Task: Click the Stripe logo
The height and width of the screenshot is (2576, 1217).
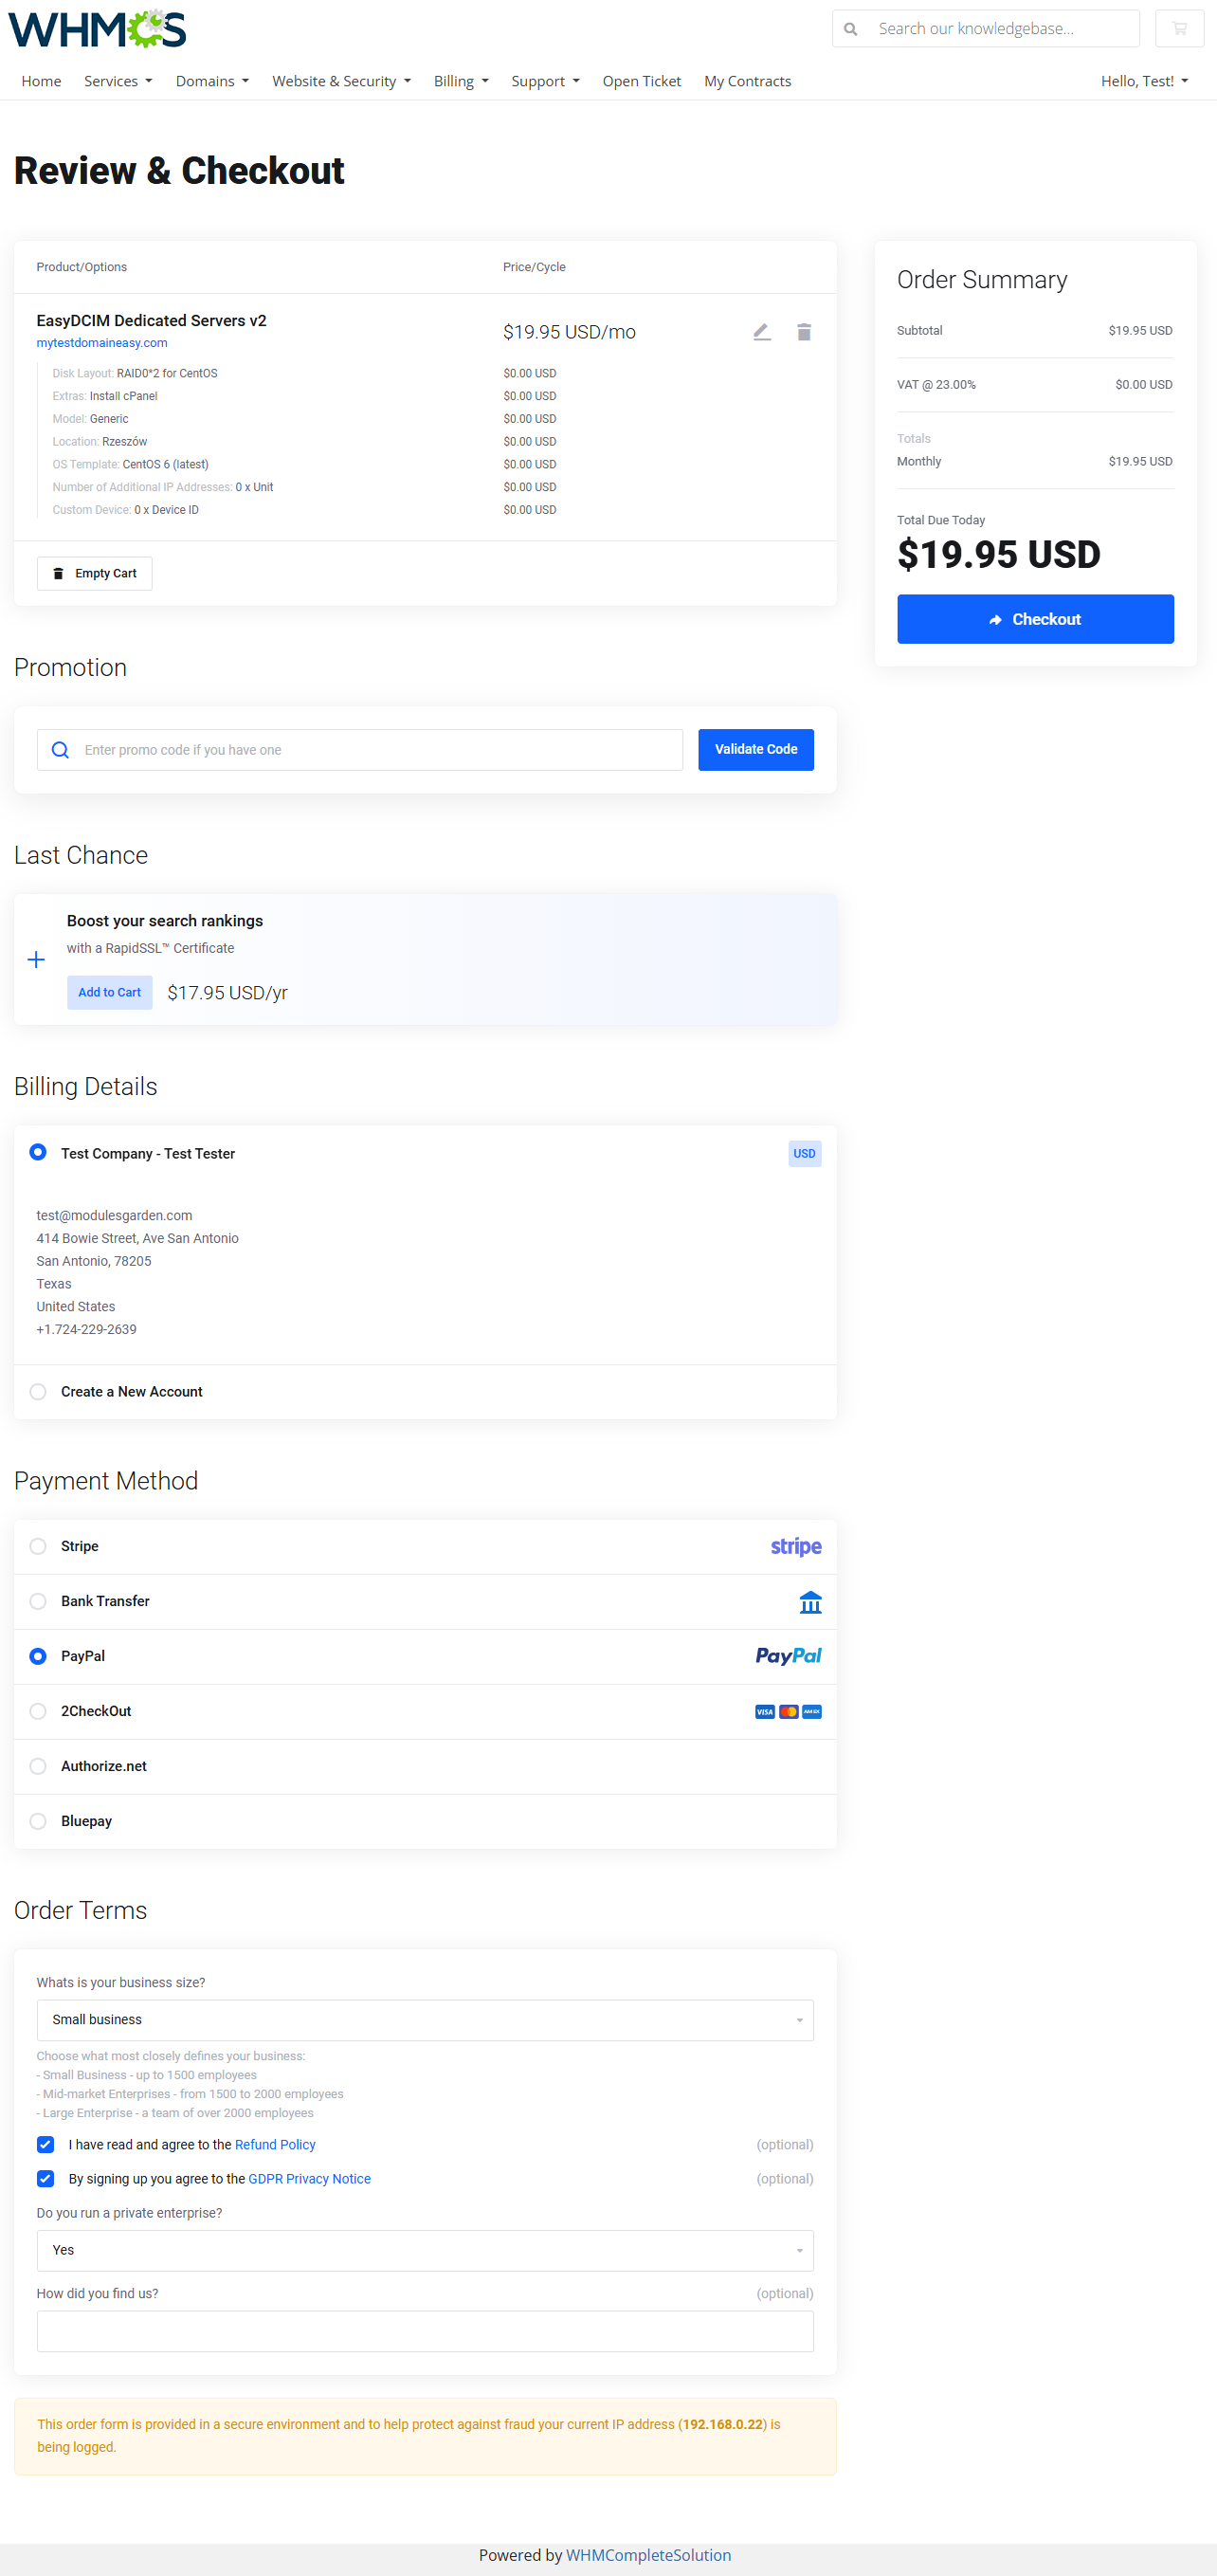Action: coord(796,1547)
